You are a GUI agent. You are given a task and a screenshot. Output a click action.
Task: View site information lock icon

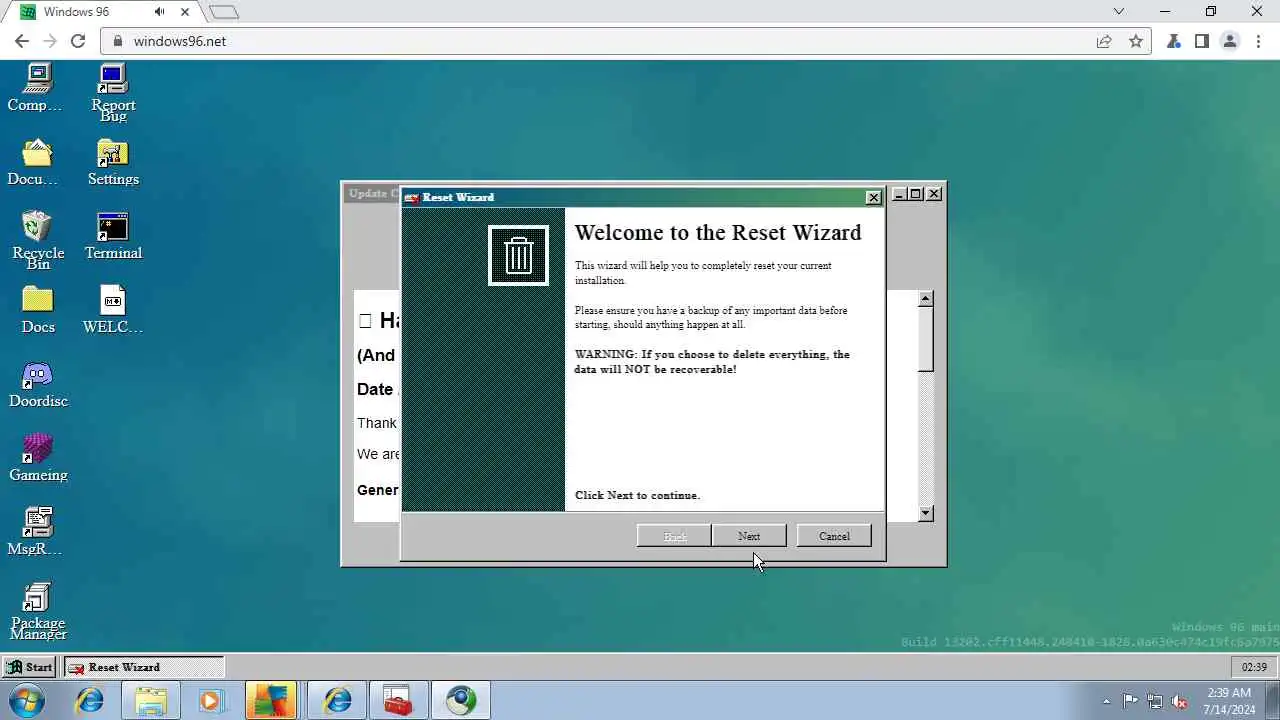[118, 41]
